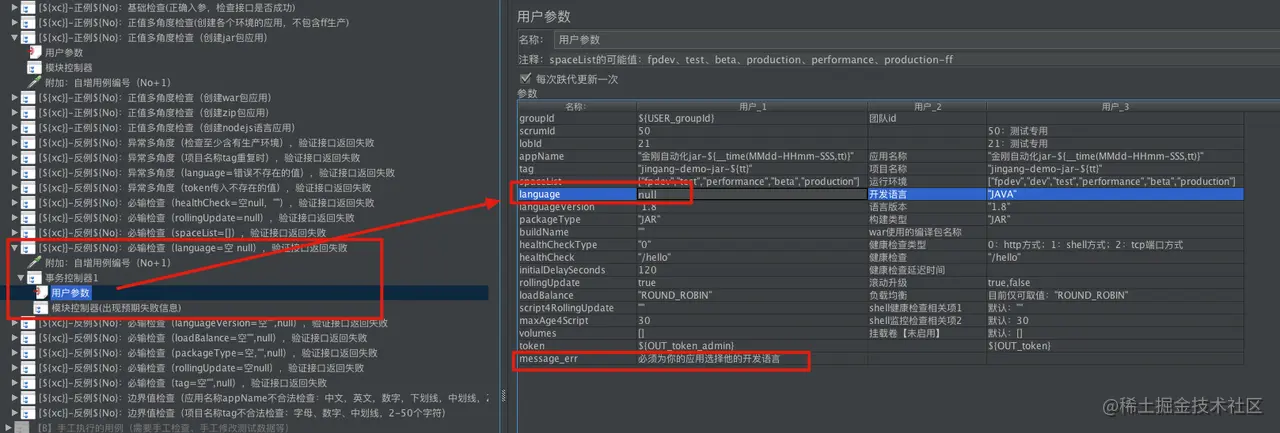Image resolution: width=1280 pixels, height=433 pixels.
Task: Expand the 创建nodejs语言应用 test case node
Action: [x=14, y=128]
